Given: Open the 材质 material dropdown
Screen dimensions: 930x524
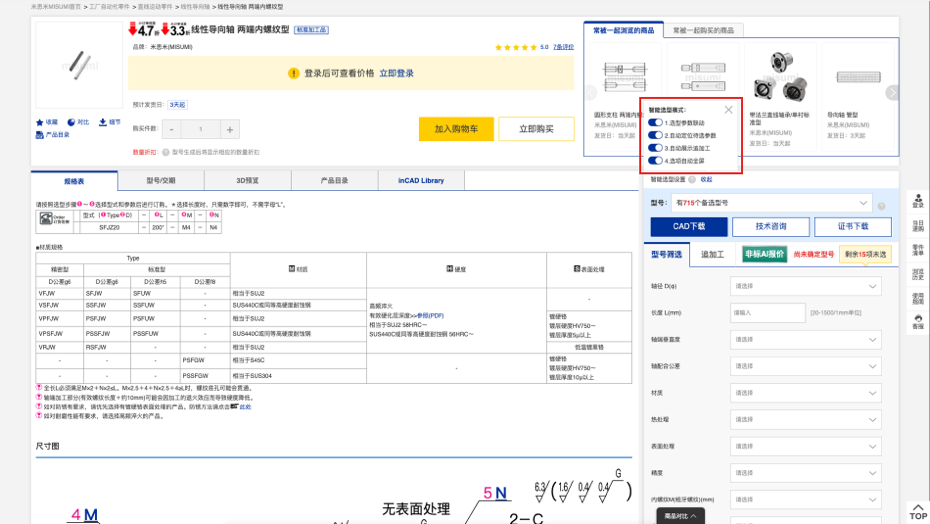Looking at the screenshot, I should (x=806, y=393).
